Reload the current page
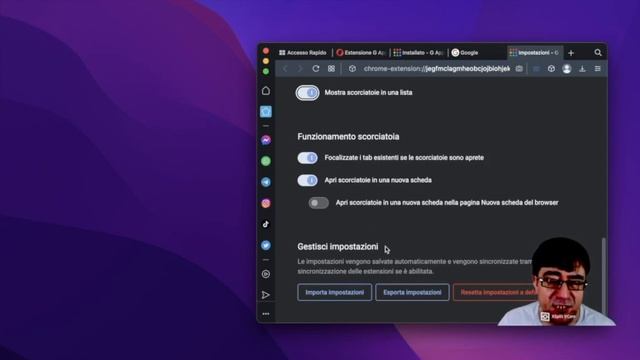The height and width of the screenshot is (360, 640). 316,69
